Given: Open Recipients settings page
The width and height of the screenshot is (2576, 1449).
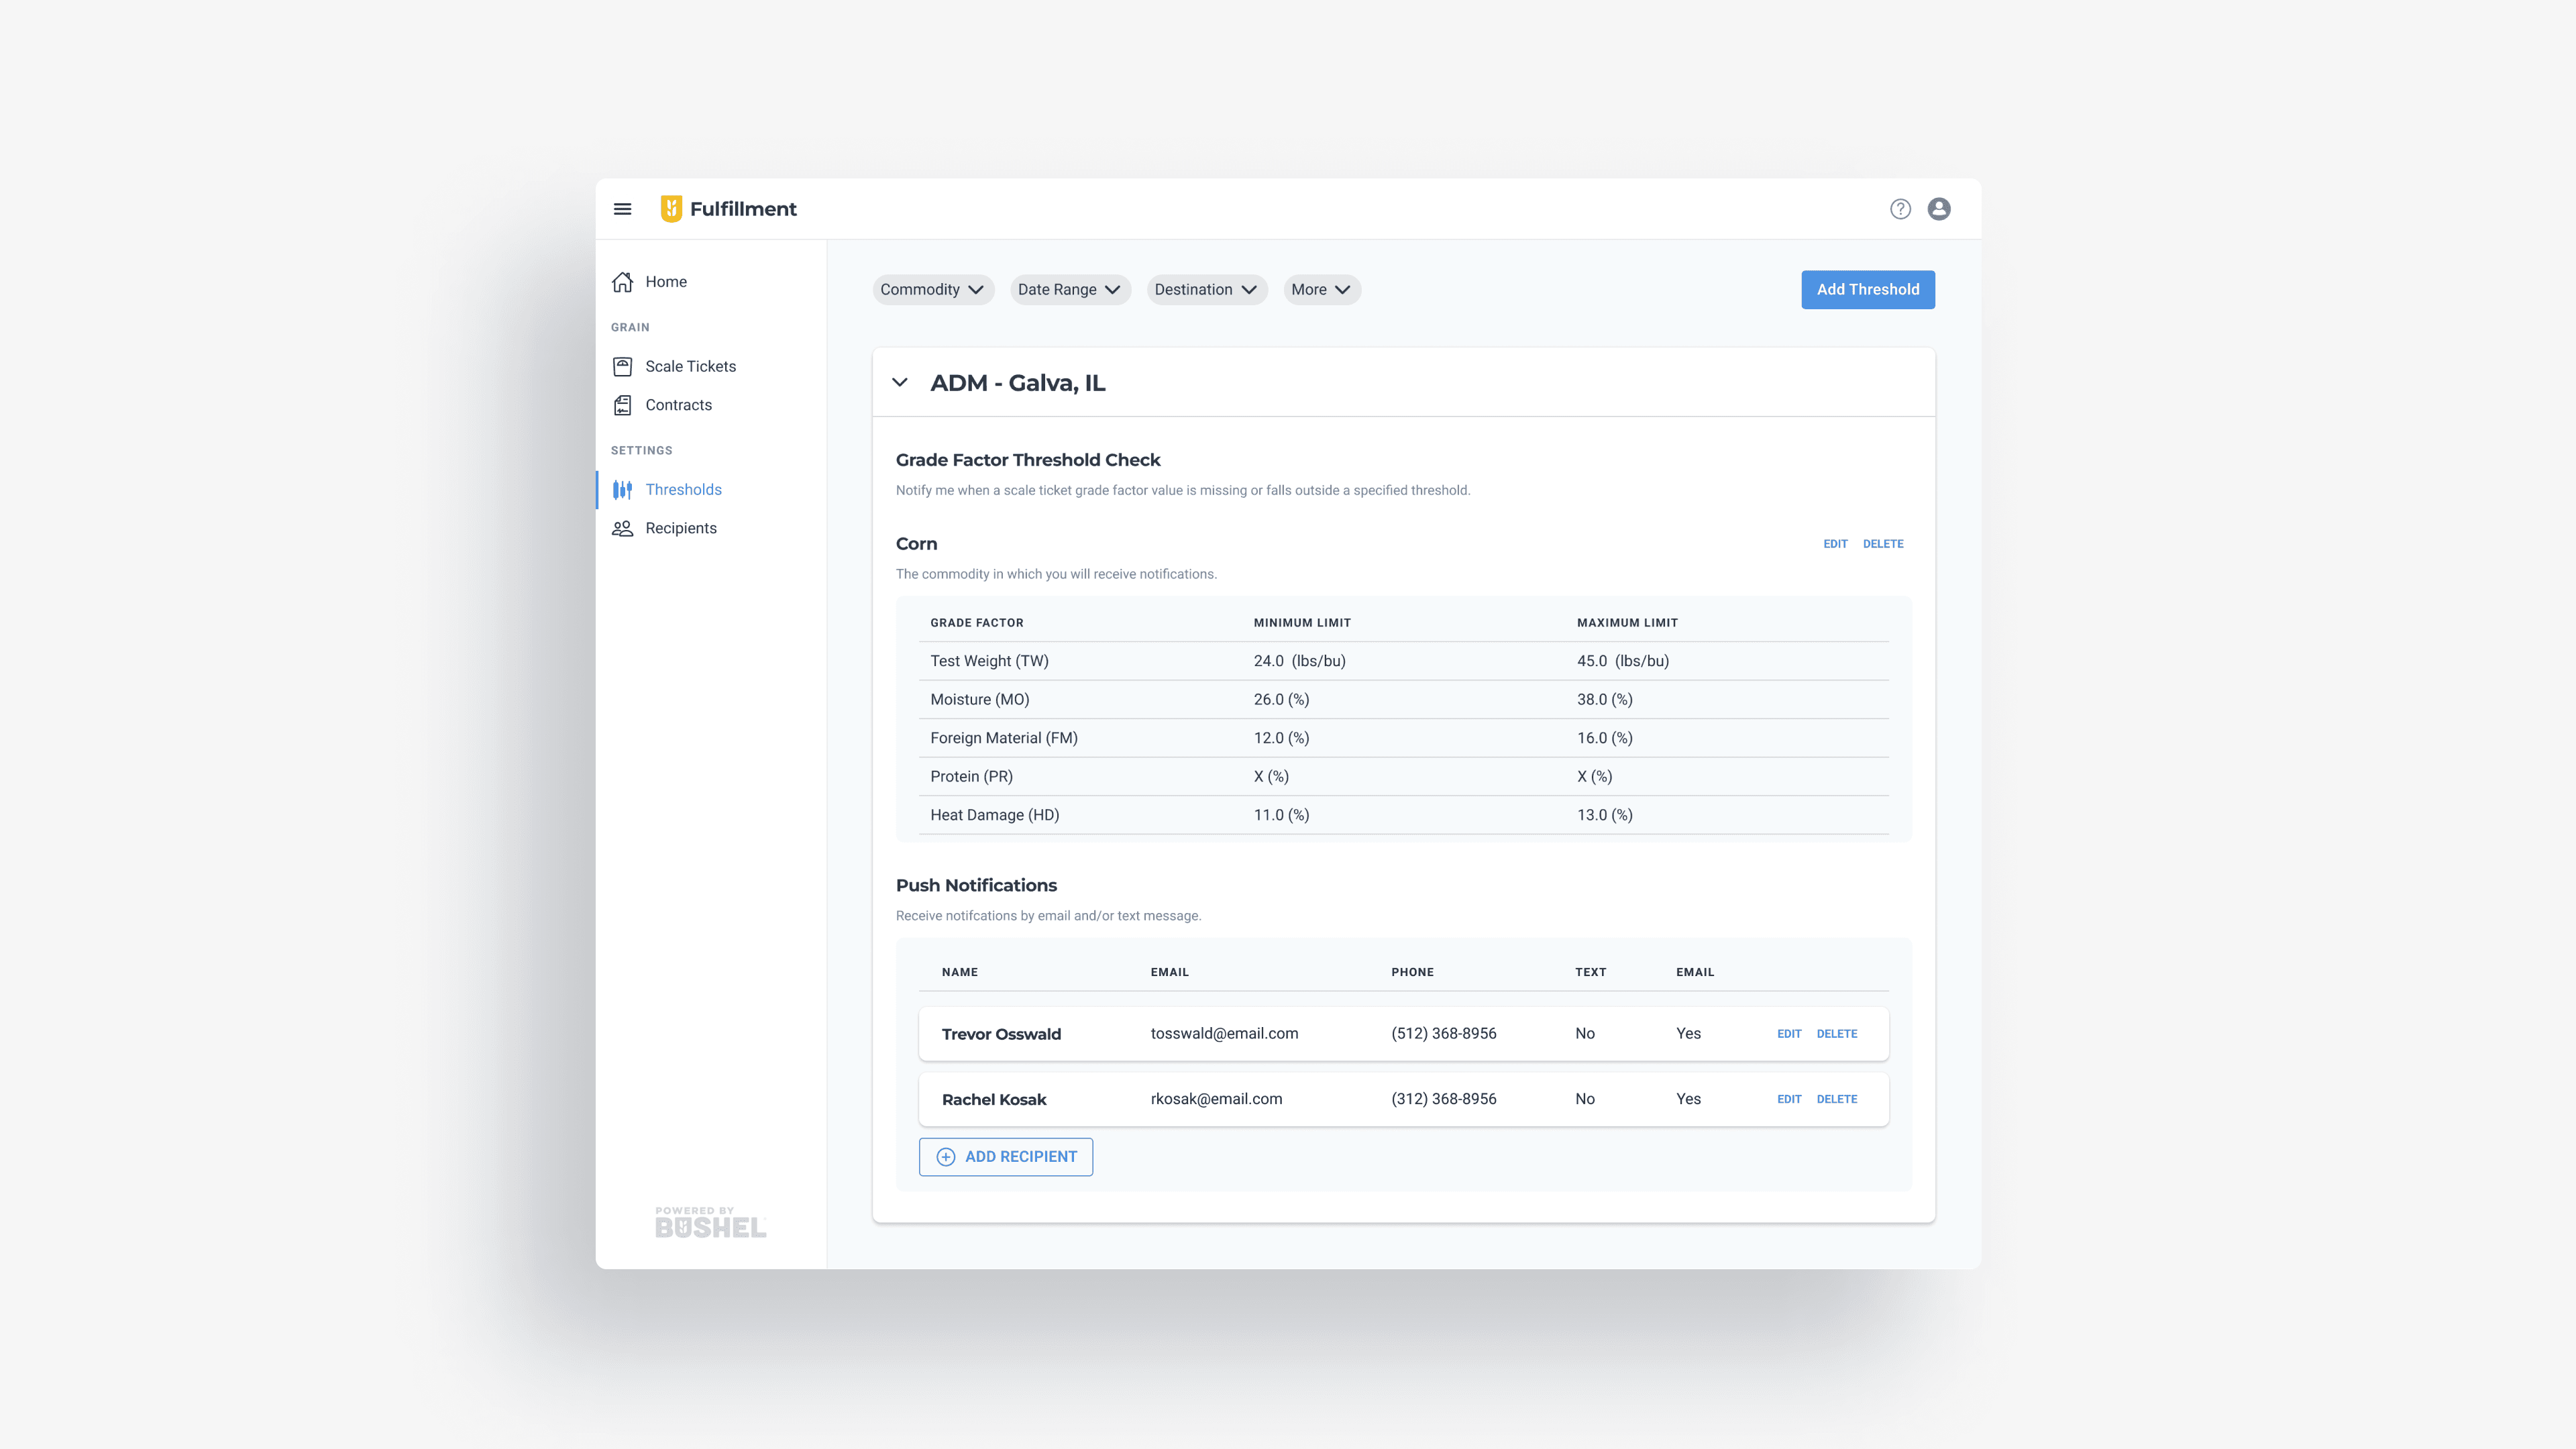Looking at the screenshot, I should 681,528.
